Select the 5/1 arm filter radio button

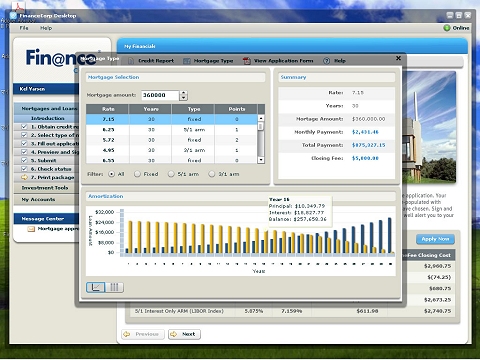tap(171, 174)
